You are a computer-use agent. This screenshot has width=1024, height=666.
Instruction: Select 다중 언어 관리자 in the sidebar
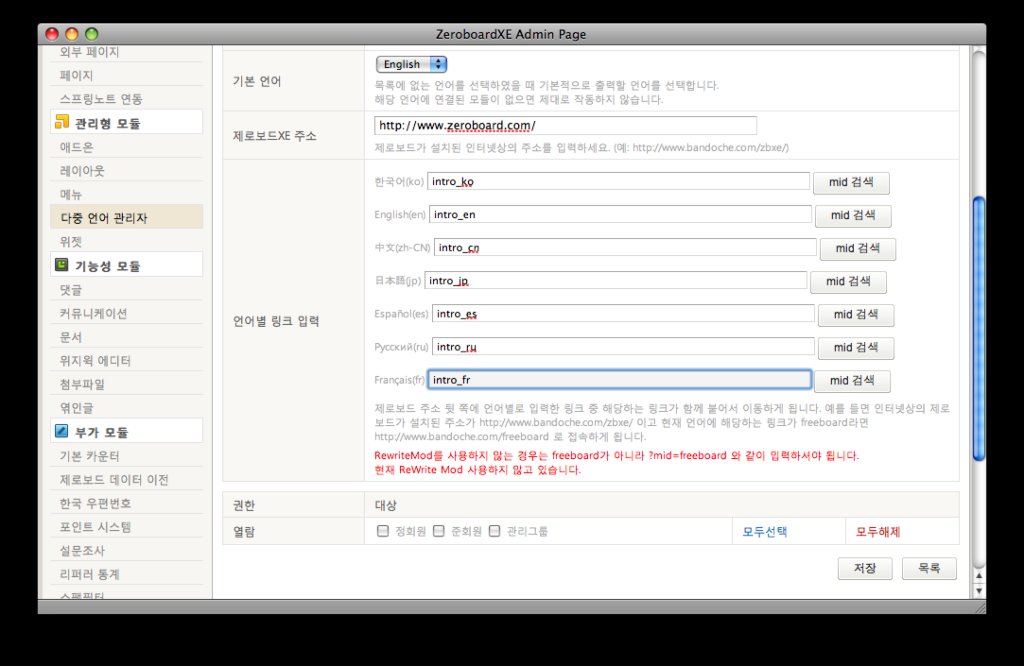(127, 217)
